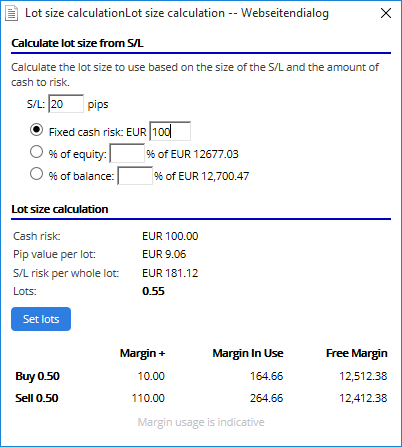The image size is (402, 447).
Task: Click the S/L pips input field
Action: point(66,104)
